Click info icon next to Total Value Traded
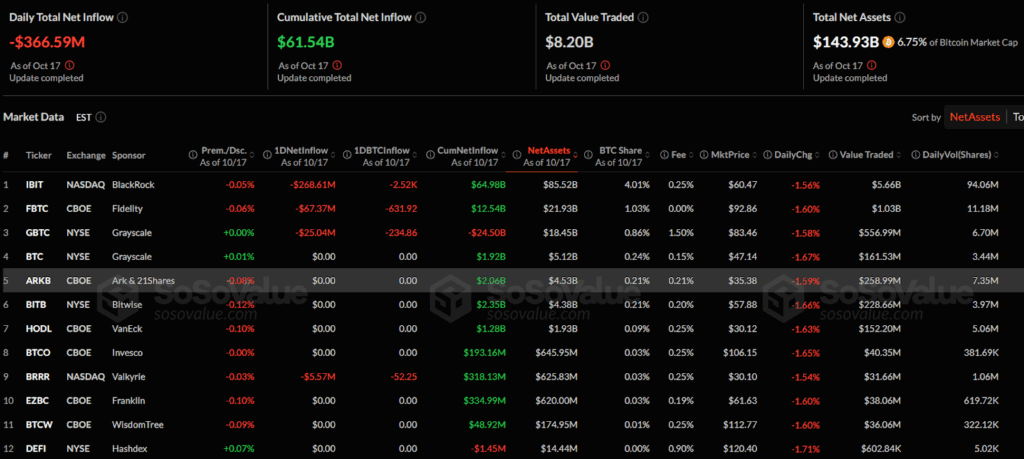Screen dimensions: 1024x459 642,18
